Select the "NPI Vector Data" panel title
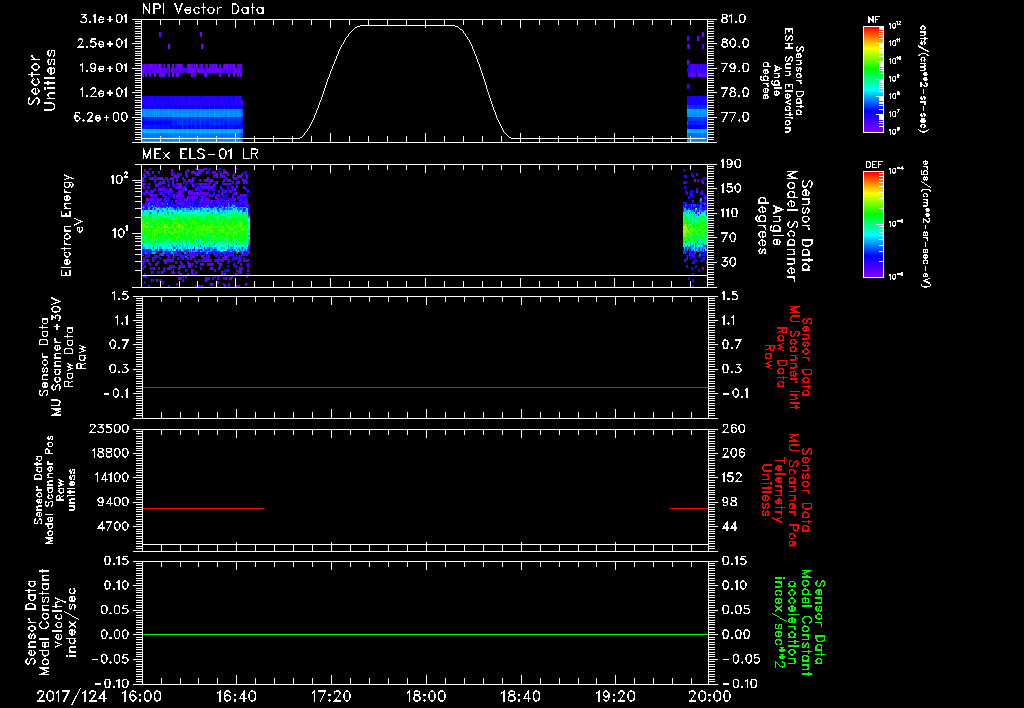1024x708 pixels. pyautogui.click(x=203, y=9)
